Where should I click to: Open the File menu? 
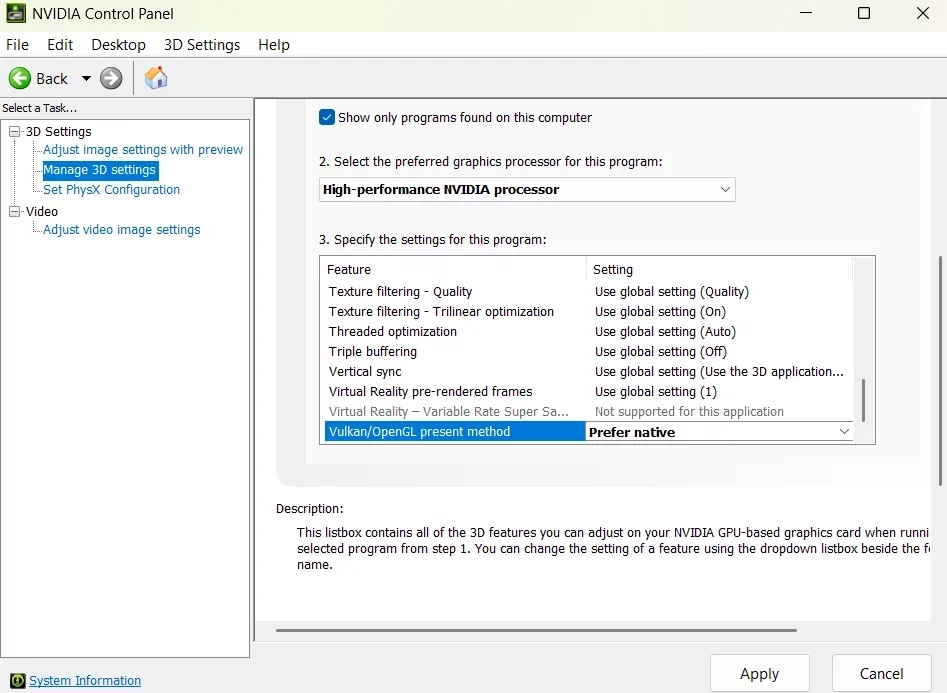[x=18, y=45]
